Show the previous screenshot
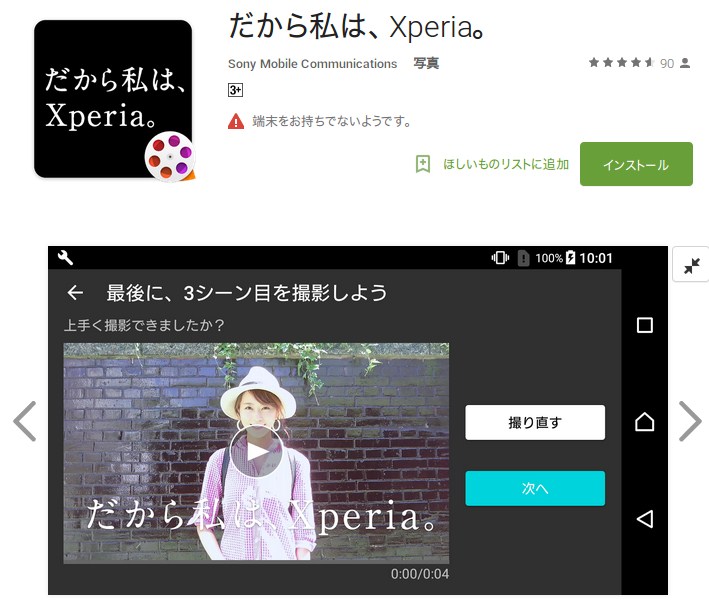709x603 pixels. (25, 421)
